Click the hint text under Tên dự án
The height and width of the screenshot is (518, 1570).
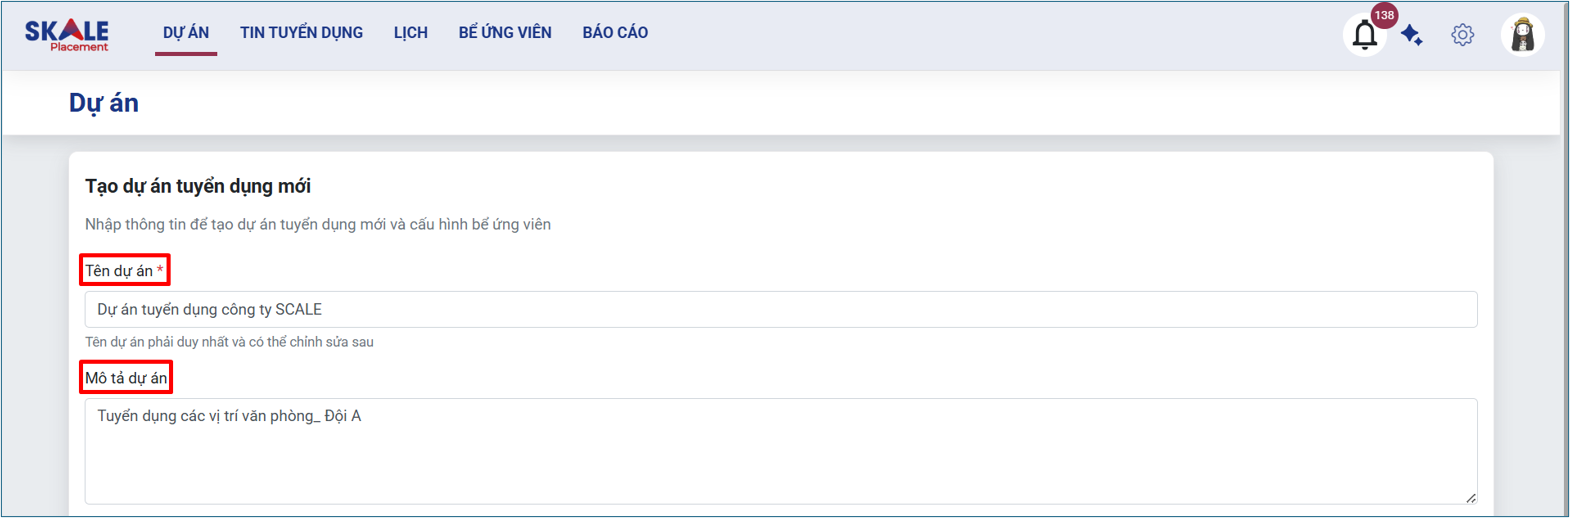[229, 342]
